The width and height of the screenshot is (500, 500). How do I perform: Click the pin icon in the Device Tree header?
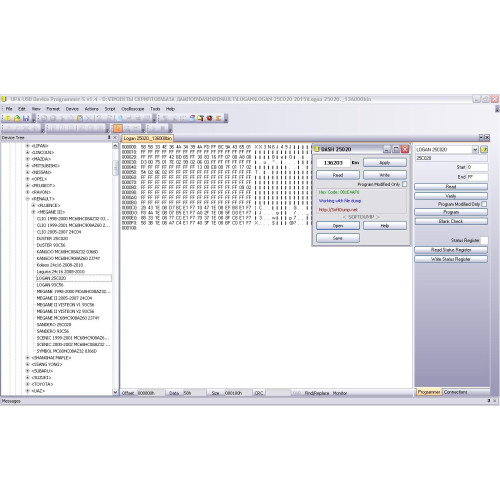(109, 137)
